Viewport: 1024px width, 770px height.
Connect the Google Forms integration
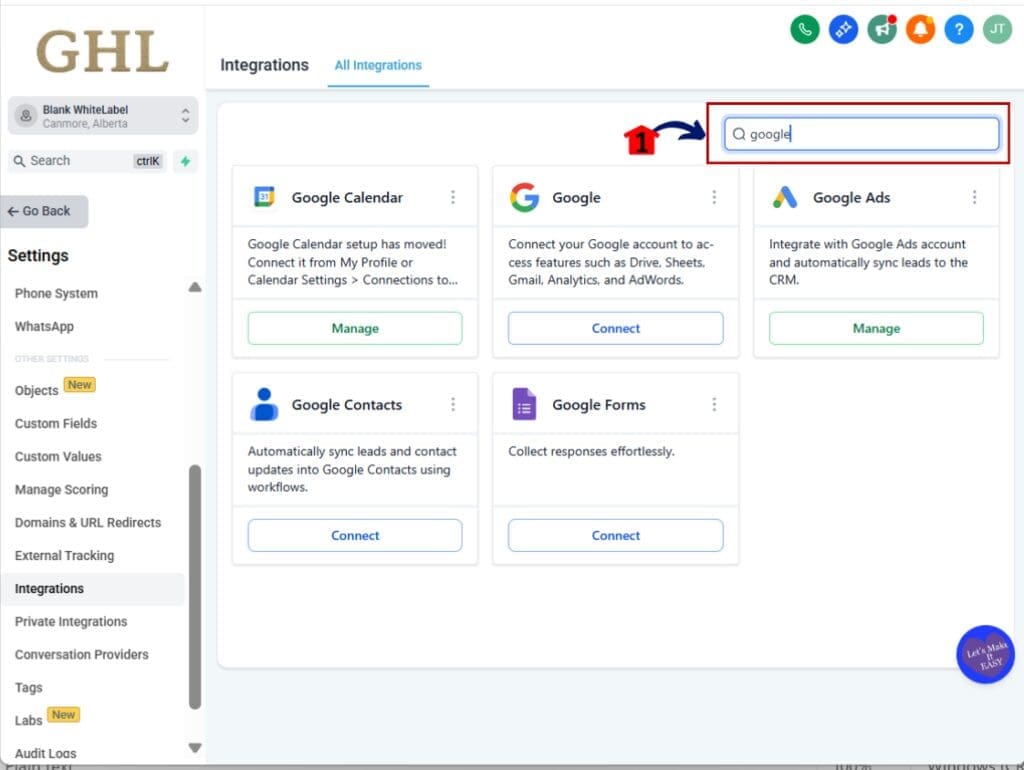point(615,535)
